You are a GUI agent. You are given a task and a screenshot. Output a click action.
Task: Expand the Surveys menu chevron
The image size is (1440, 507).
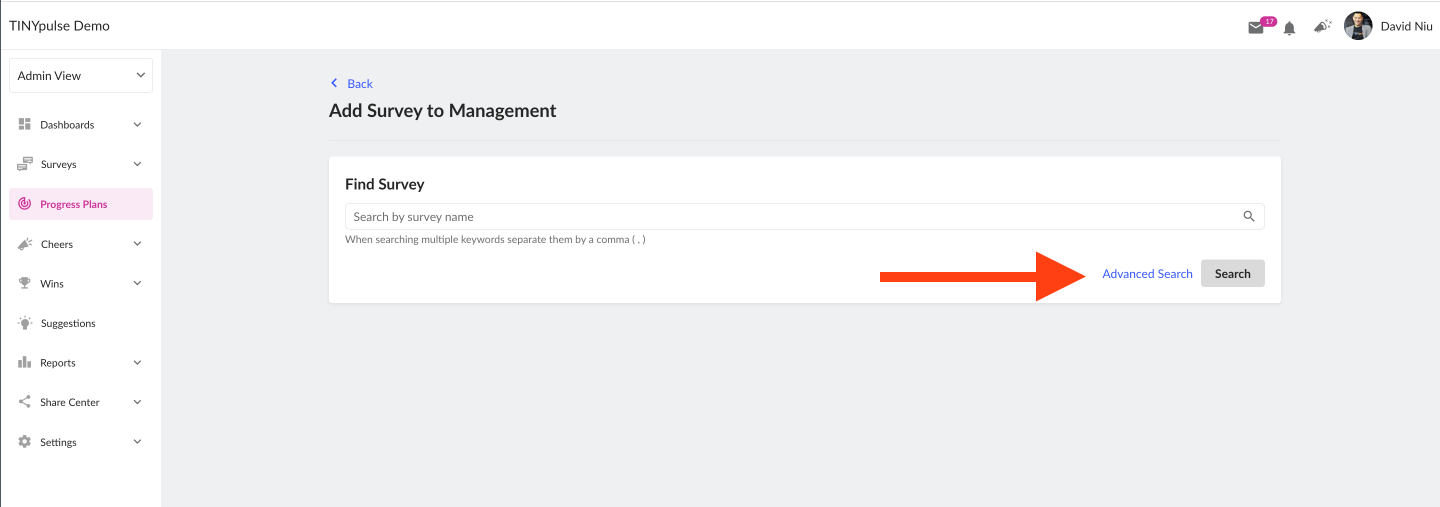point(138,164)
